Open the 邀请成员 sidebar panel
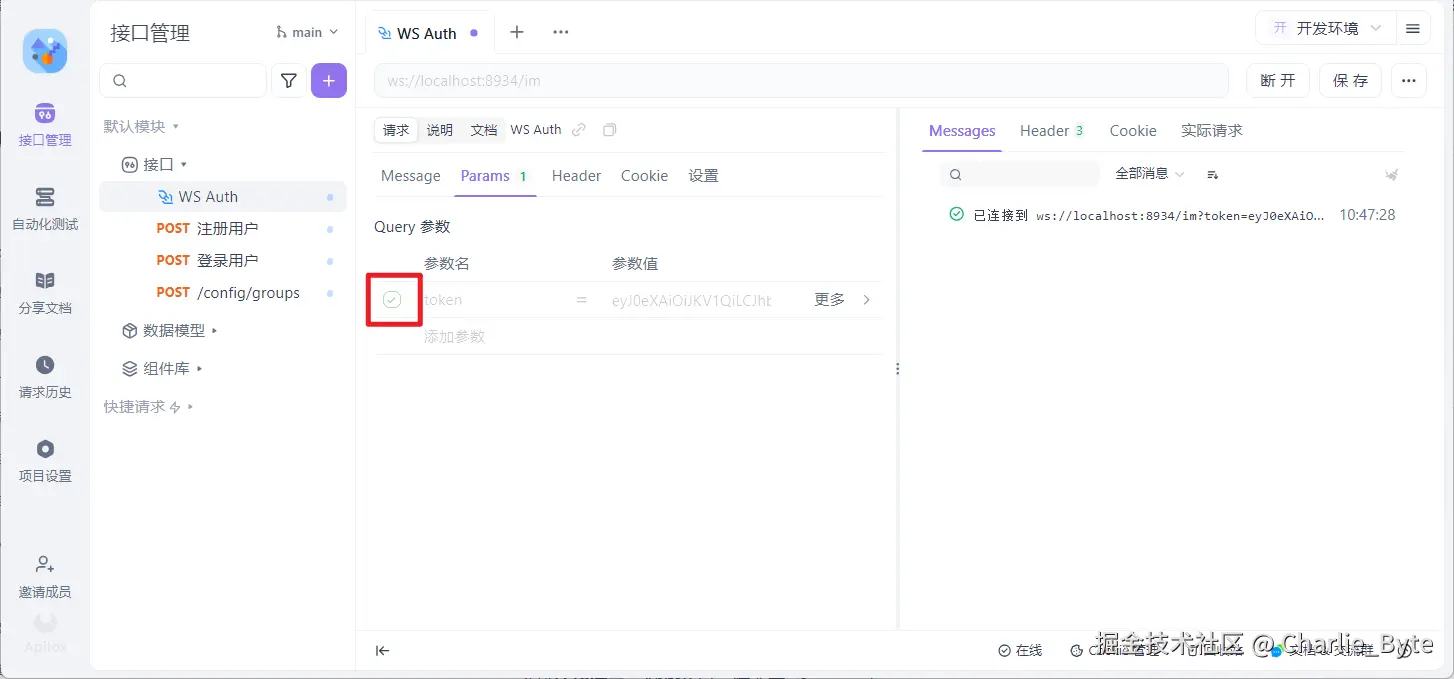This screenshot has height=679, width=1454. click(x=45, y=577)
